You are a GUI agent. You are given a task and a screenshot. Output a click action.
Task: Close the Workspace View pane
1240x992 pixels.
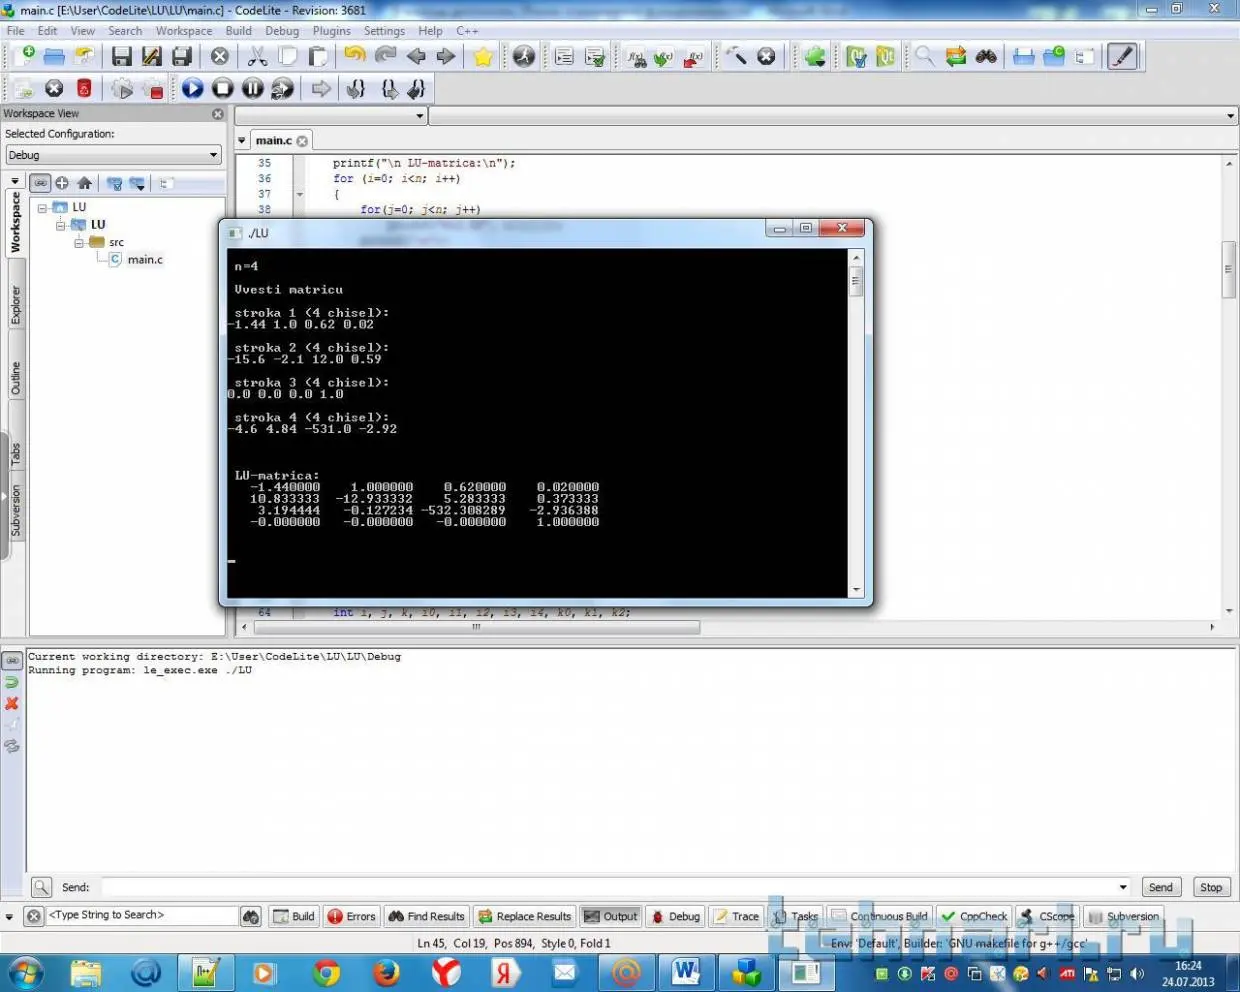click(218, 114)
